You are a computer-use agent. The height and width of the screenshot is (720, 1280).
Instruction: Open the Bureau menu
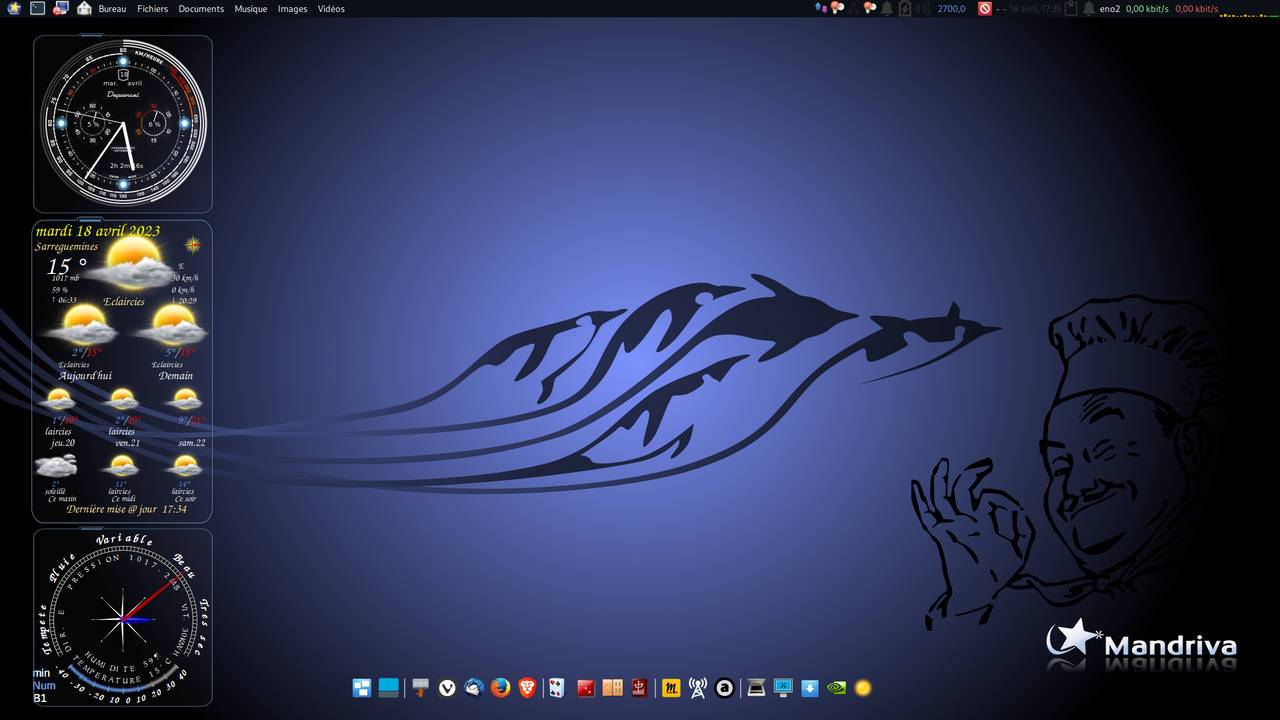tap(112, 9)
